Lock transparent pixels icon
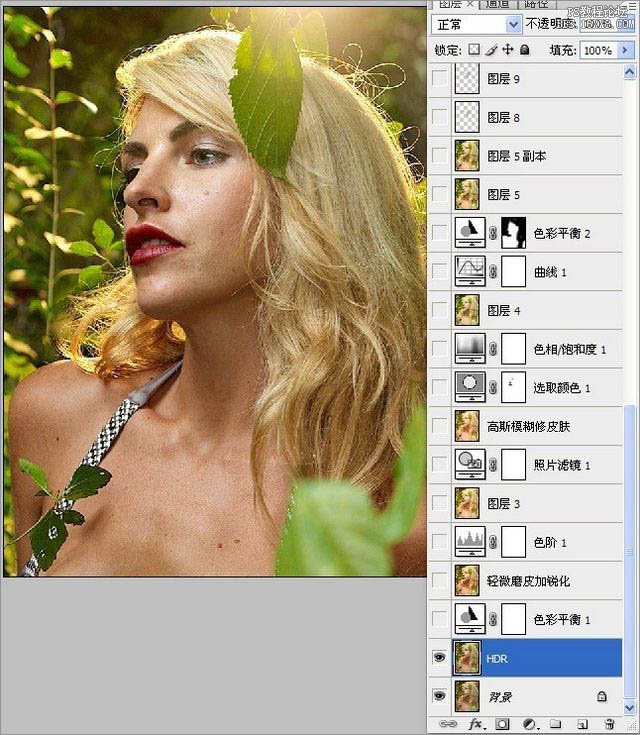 point(474,49)
